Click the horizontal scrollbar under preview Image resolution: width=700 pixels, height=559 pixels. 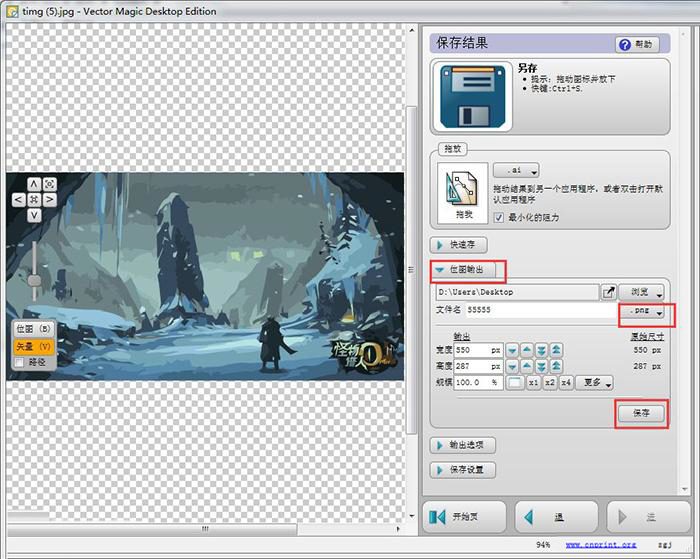click(x=152, y=529)
